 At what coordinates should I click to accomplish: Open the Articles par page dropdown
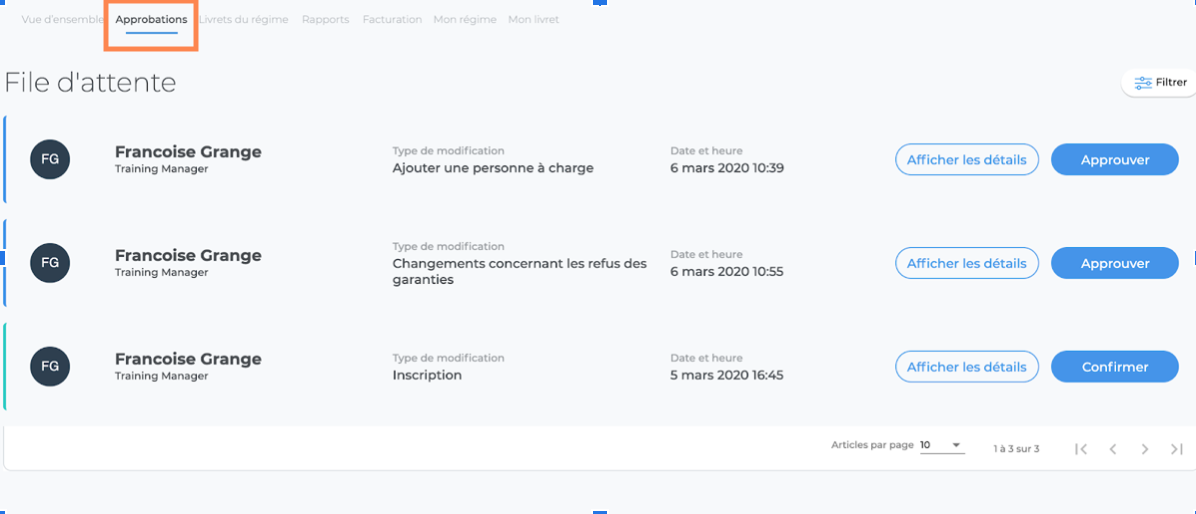coord(942,445)
